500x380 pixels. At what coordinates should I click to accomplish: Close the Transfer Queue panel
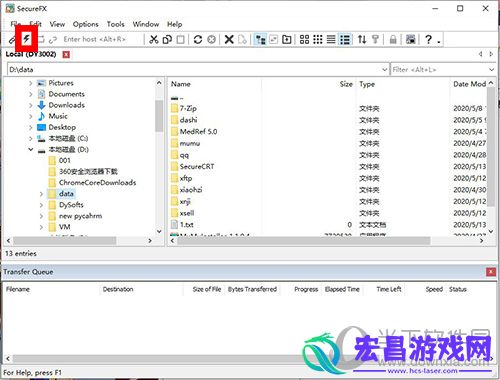point(491,272)
